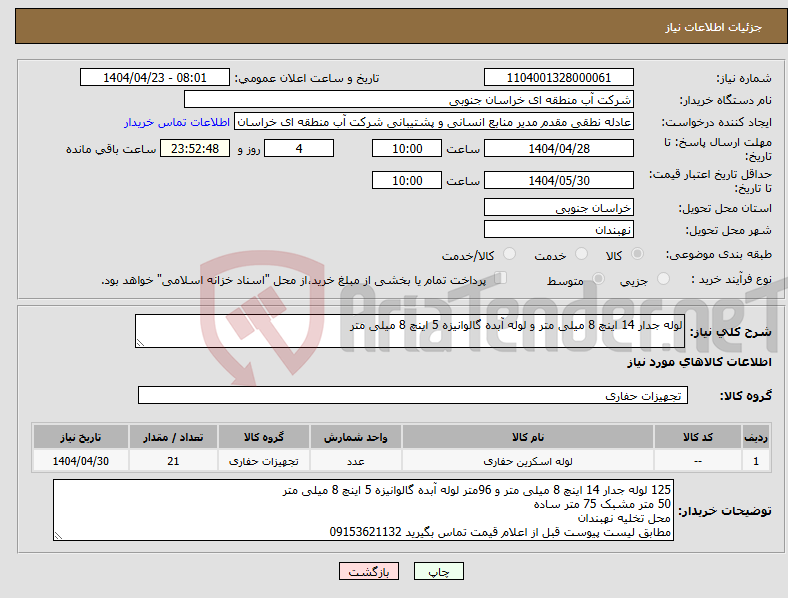Select the خدمت radio button
Image resolution: width=788 pixels, height=598 pixels.
click(581, 254)
